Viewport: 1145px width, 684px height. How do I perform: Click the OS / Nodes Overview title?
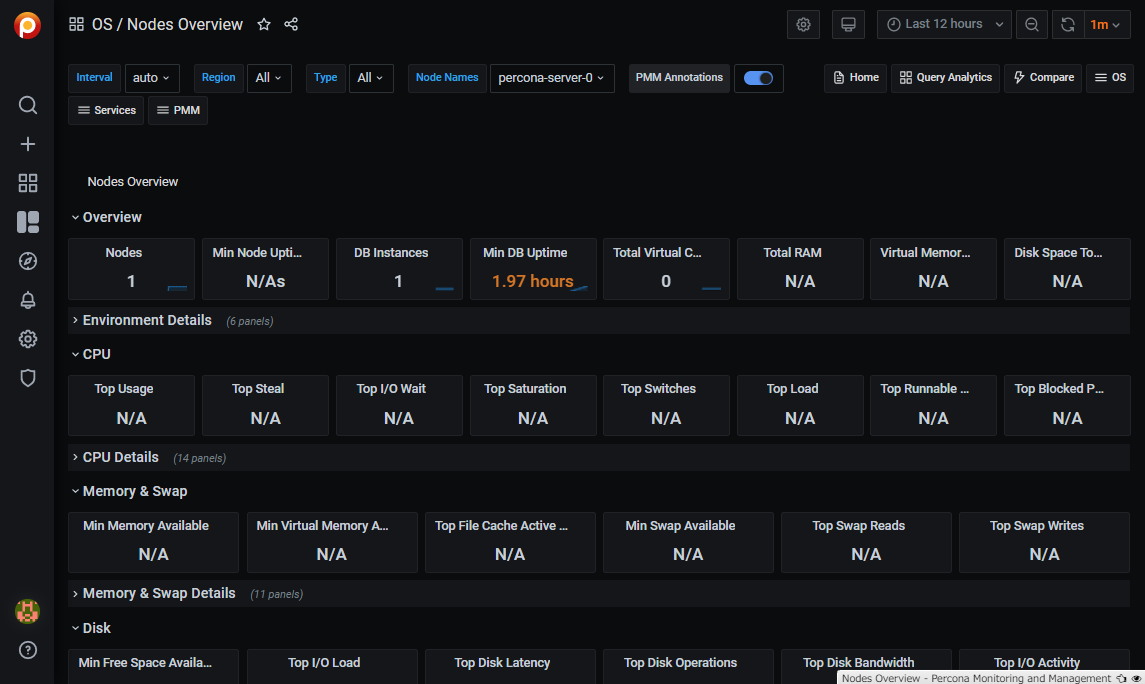coord(167,24)
